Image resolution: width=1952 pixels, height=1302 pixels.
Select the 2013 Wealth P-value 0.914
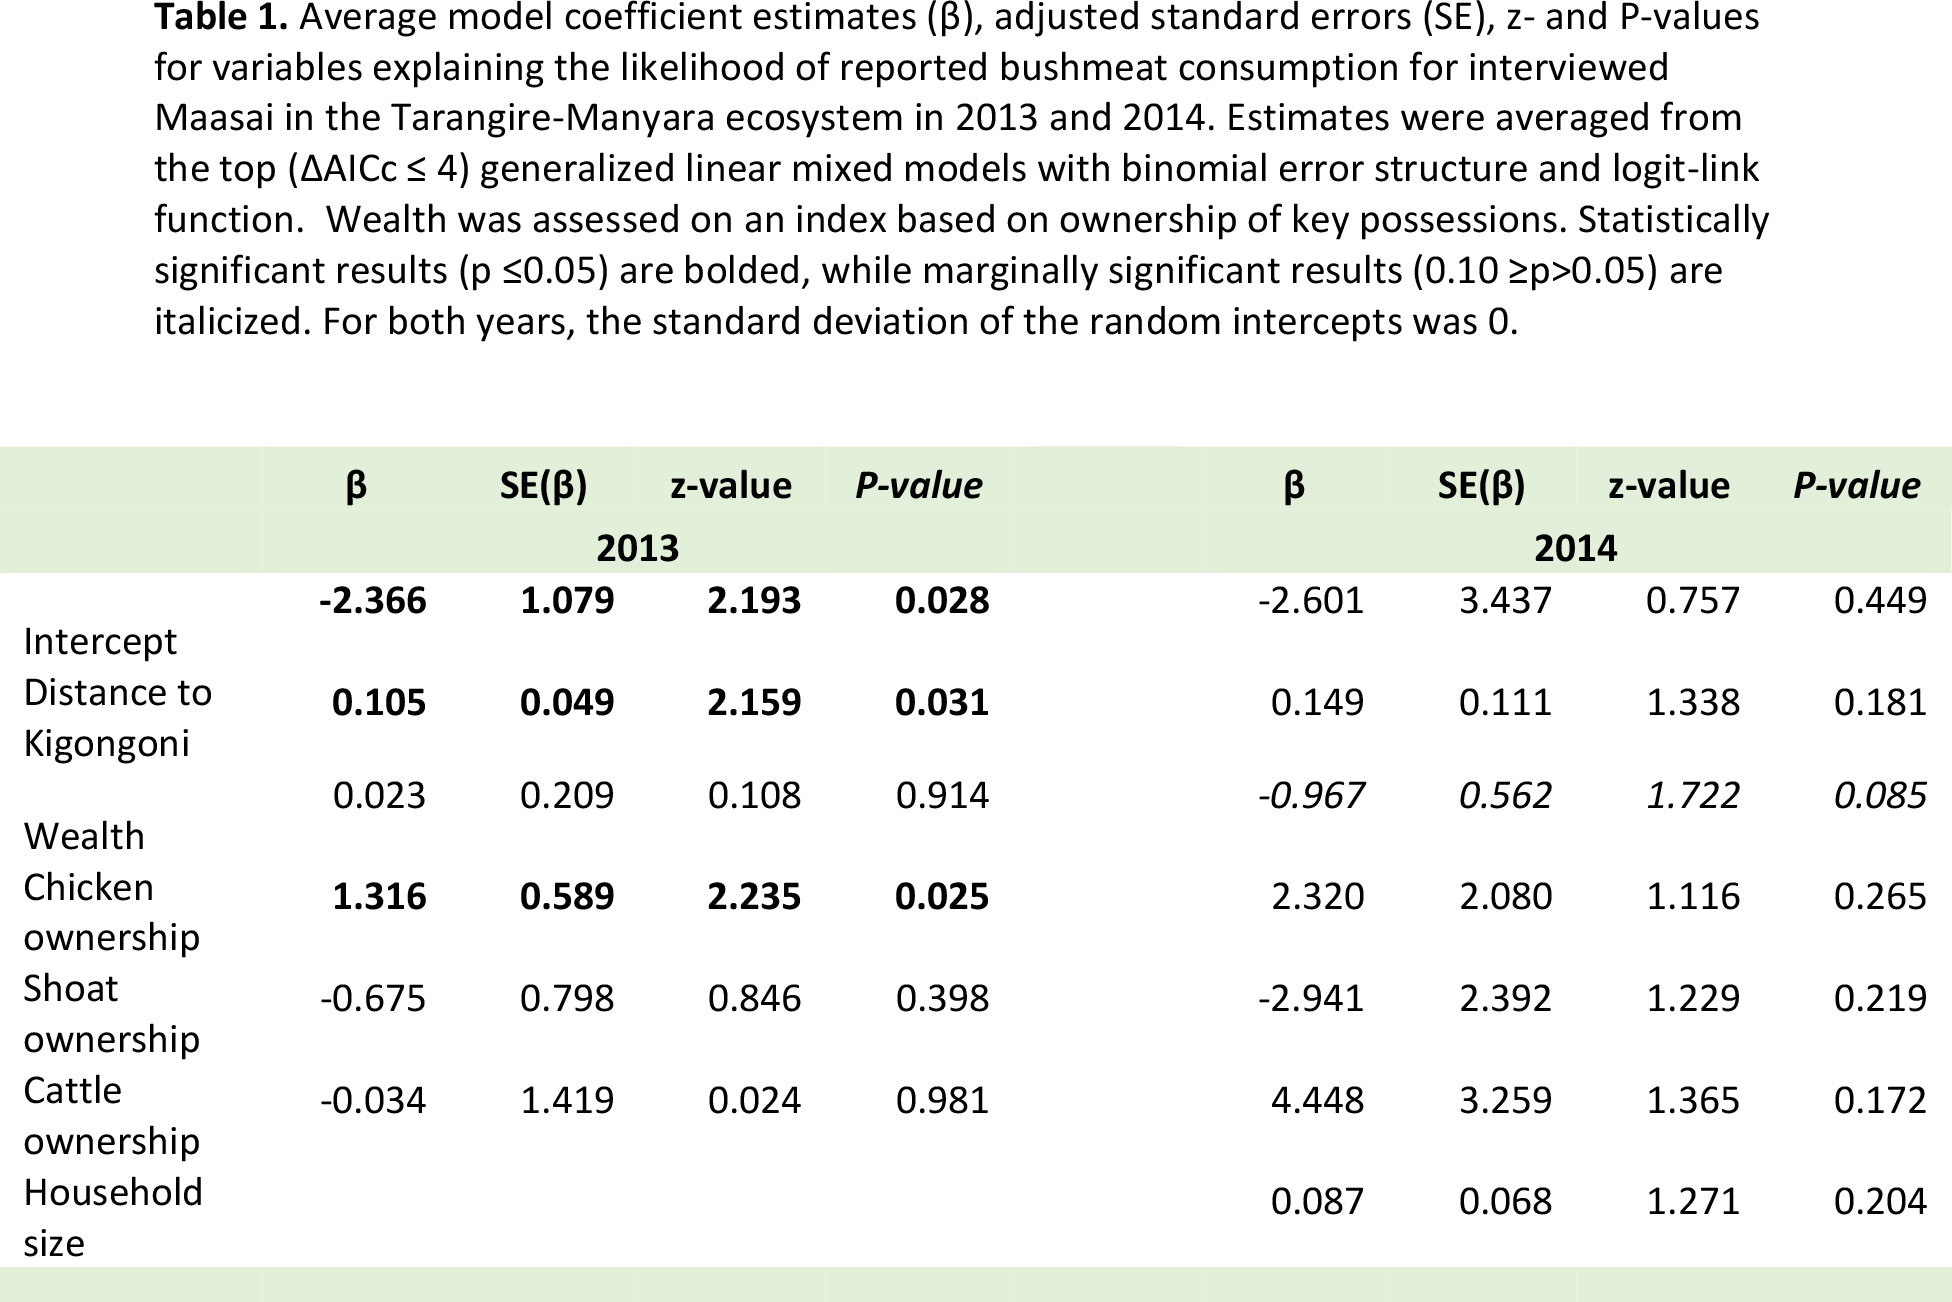pyautogui.click(x=942, y=795)
